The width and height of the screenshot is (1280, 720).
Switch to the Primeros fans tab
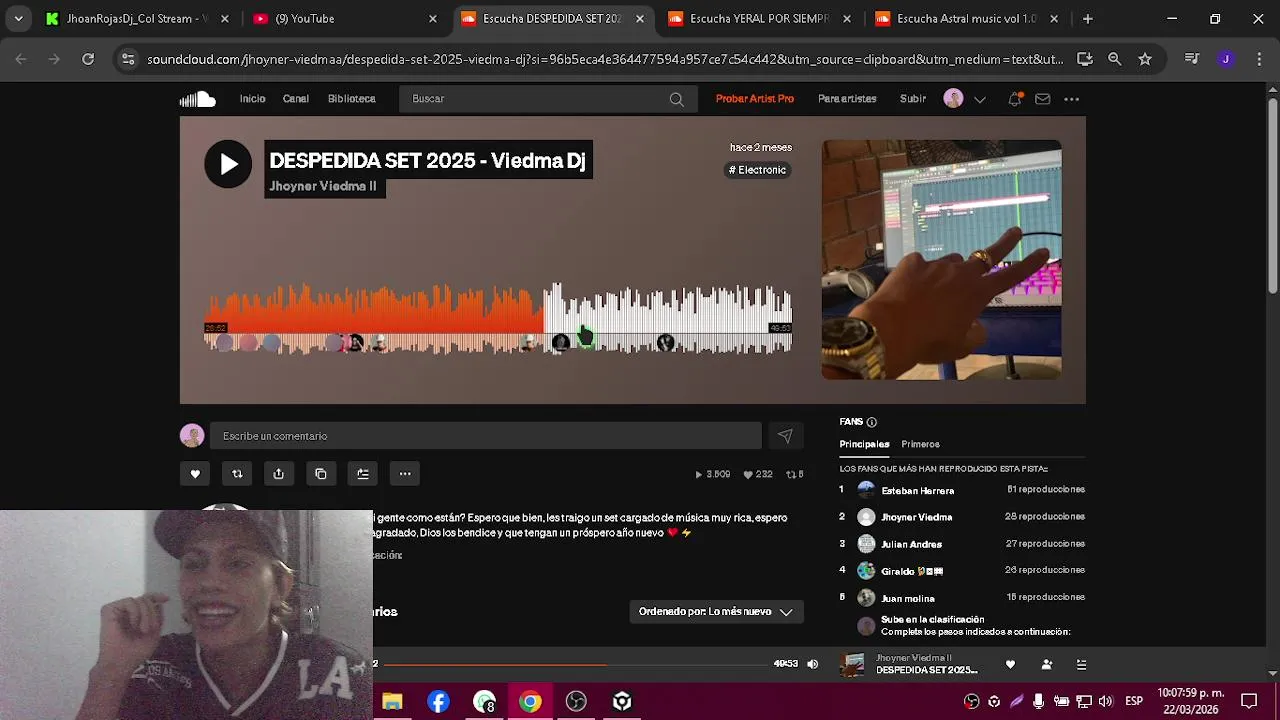920,444
